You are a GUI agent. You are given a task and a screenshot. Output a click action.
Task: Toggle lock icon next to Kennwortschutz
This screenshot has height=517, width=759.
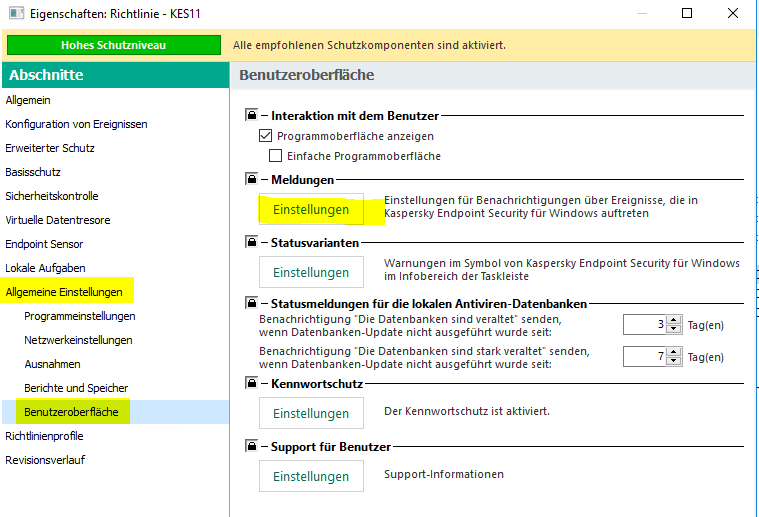pyautogui.click(x=252, y=383)
